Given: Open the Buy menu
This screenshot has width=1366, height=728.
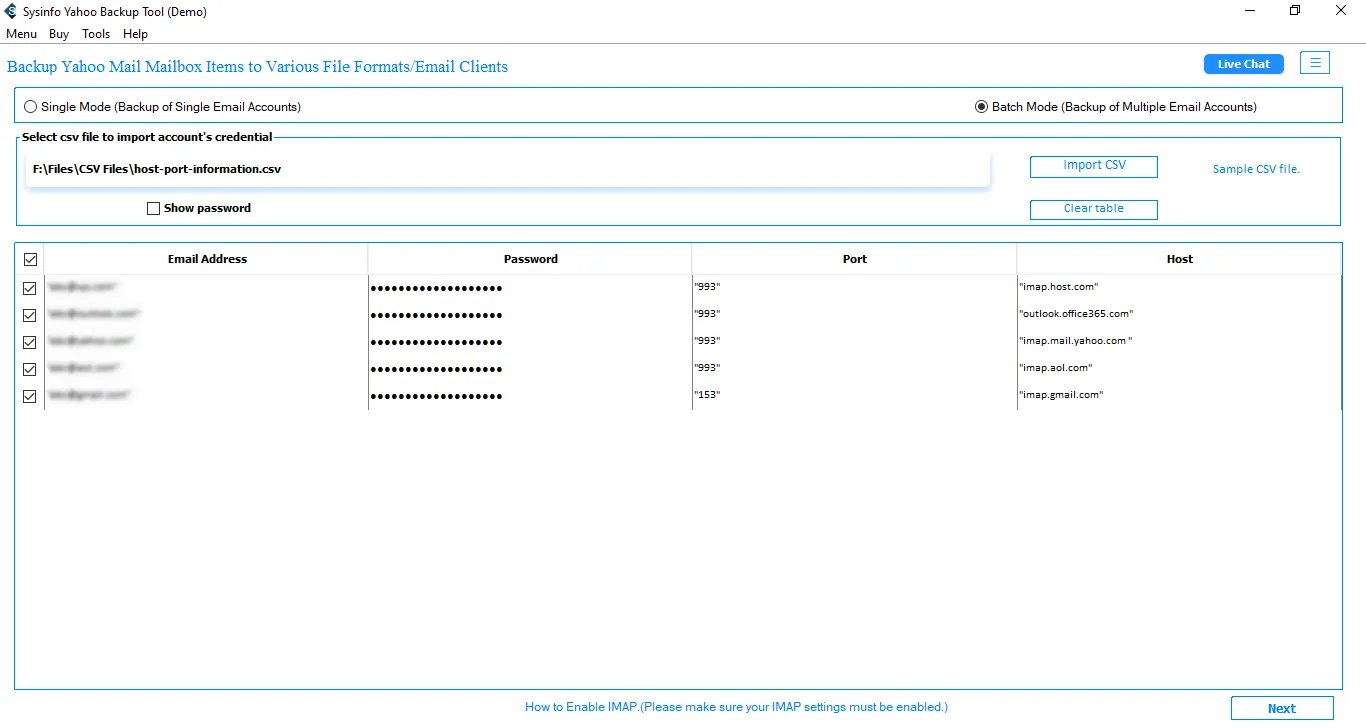Looking at the screenshot, I should click(x=59, y=34).
